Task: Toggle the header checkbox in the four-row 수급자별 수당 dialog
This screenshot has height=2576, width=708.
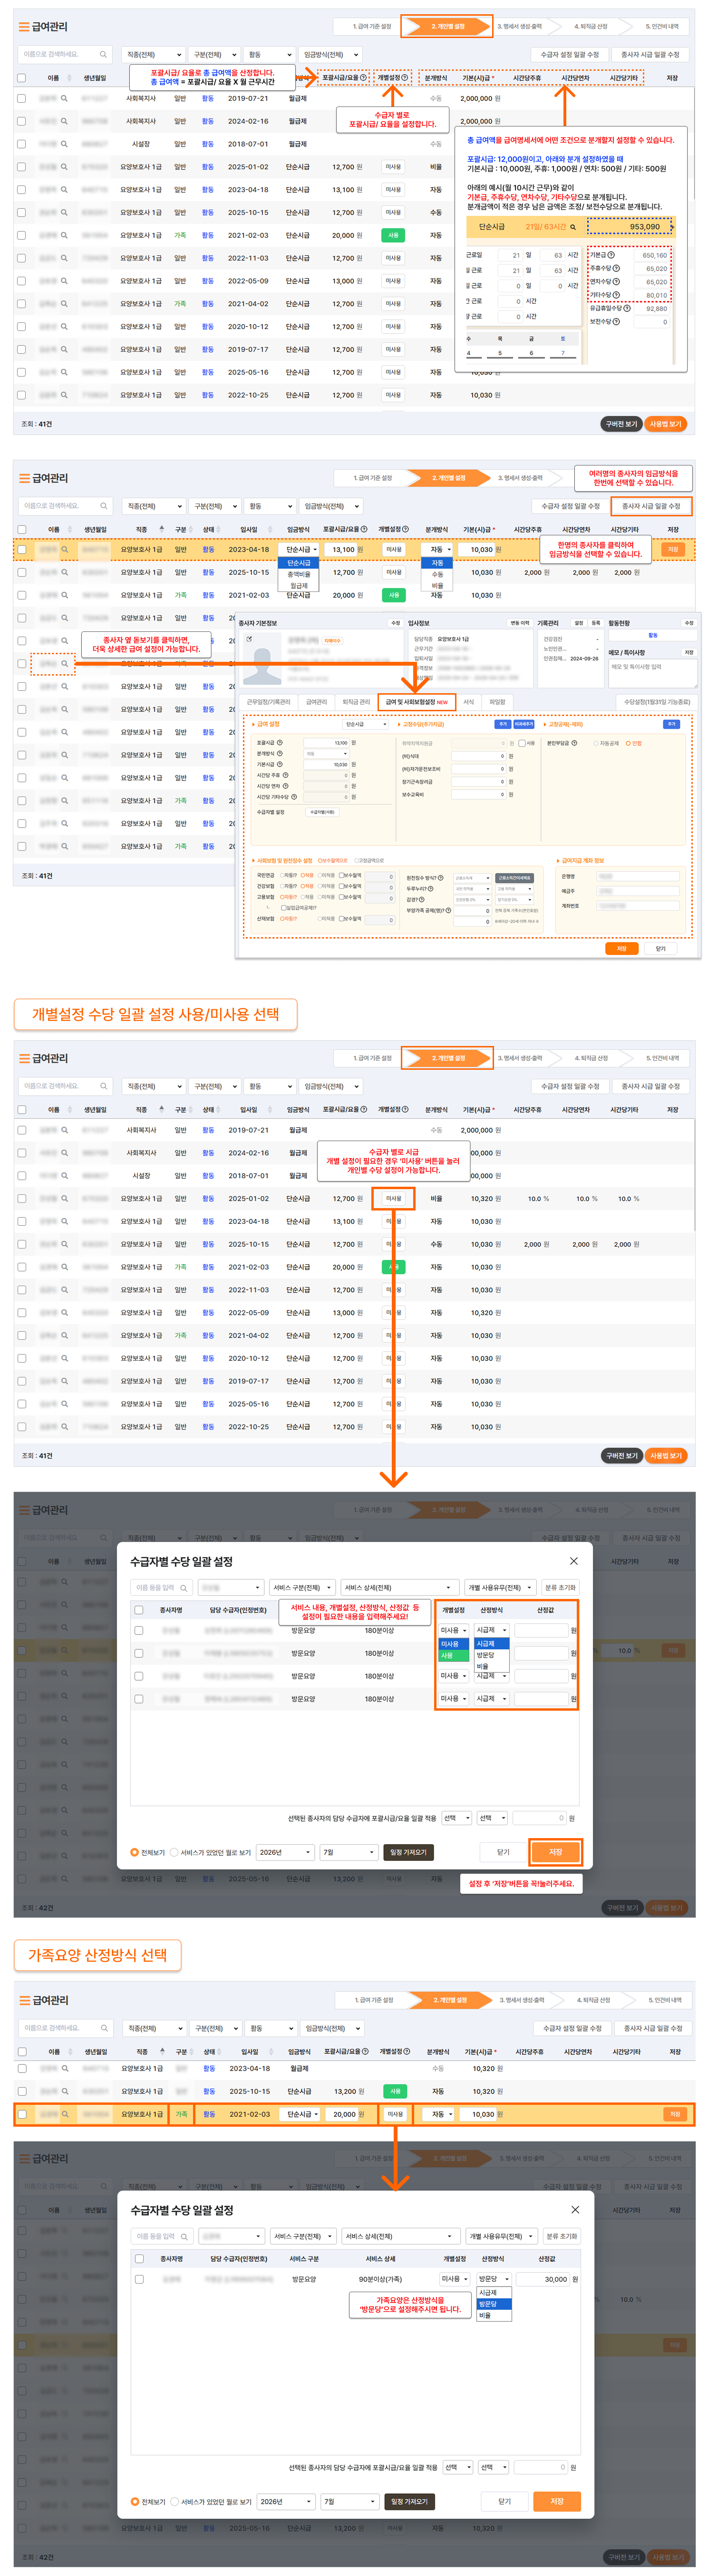Action: click(x=139, y=1611)
